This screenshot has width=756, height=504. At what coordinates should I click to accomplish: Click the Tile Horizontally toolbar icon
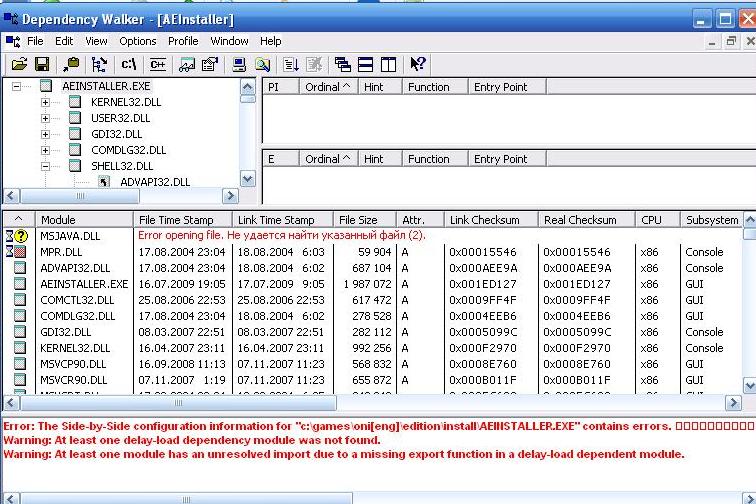tap(365, 65)
